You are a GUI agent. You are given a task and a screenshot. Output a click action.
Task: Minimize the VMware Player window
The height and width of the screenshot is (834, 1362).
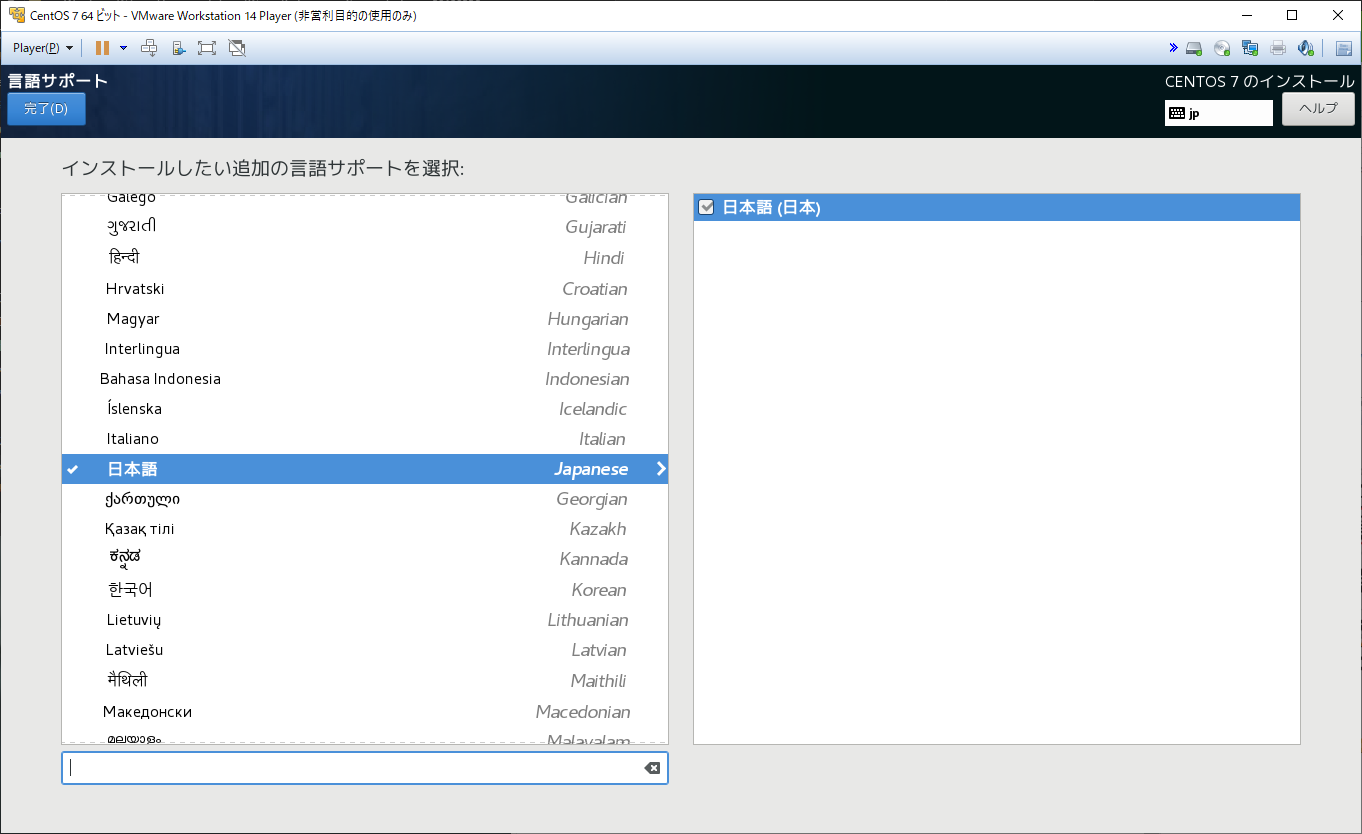[1247, 15]
